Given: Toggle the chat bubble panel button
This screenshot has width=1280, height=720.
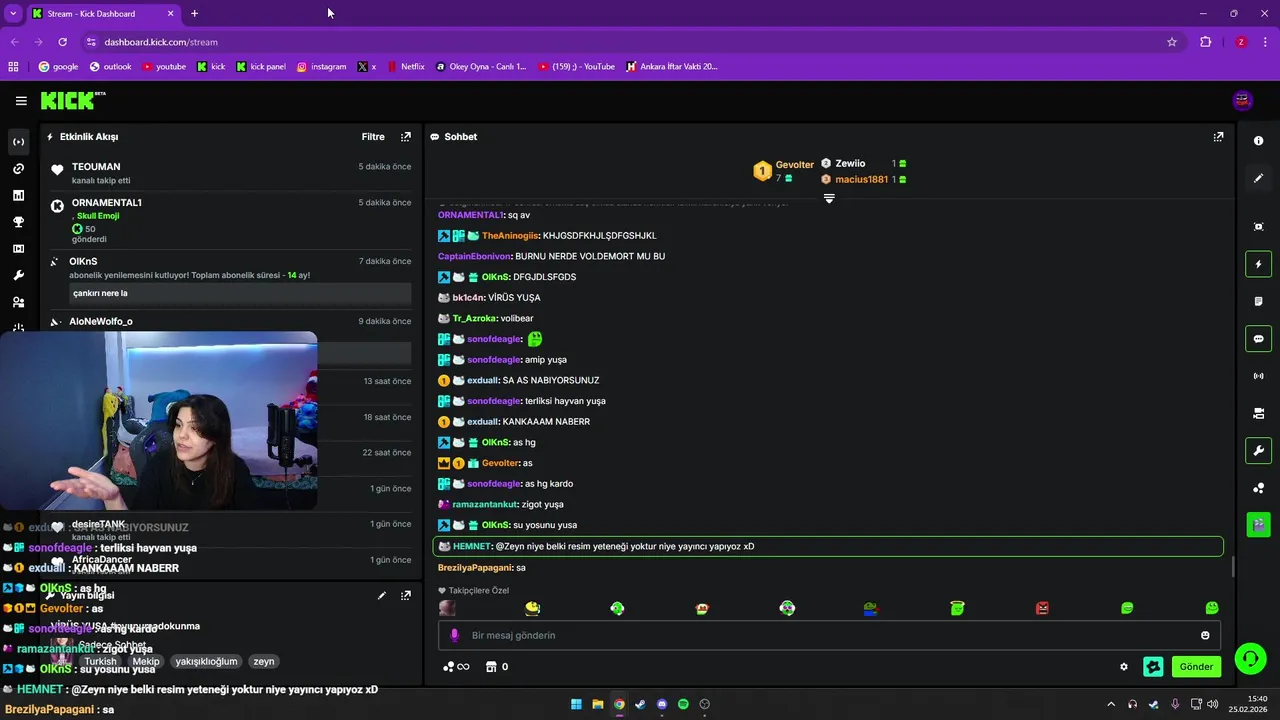Looking at the screenshot, I should tap(1258, 339).
